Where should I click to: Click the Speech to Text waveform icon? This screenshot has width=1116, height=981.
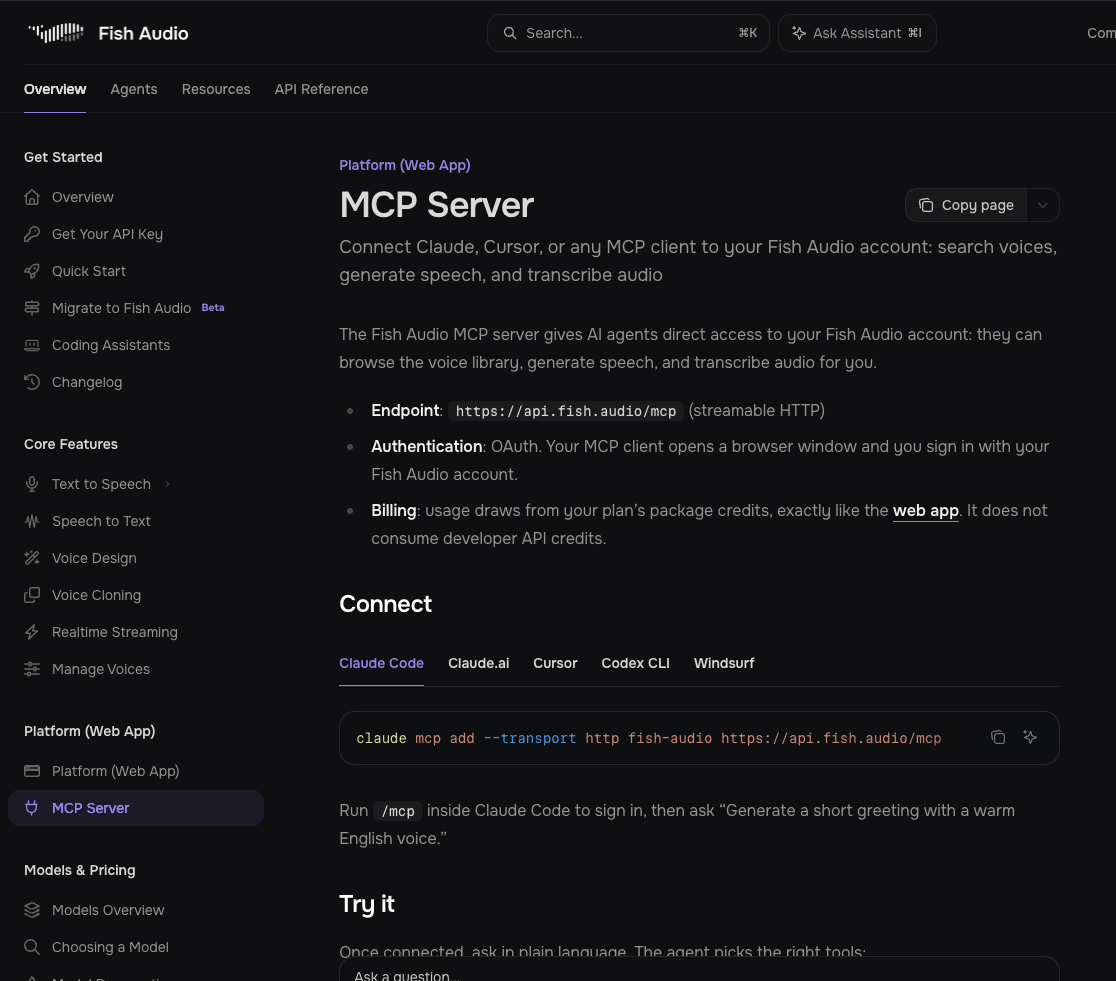32,521
